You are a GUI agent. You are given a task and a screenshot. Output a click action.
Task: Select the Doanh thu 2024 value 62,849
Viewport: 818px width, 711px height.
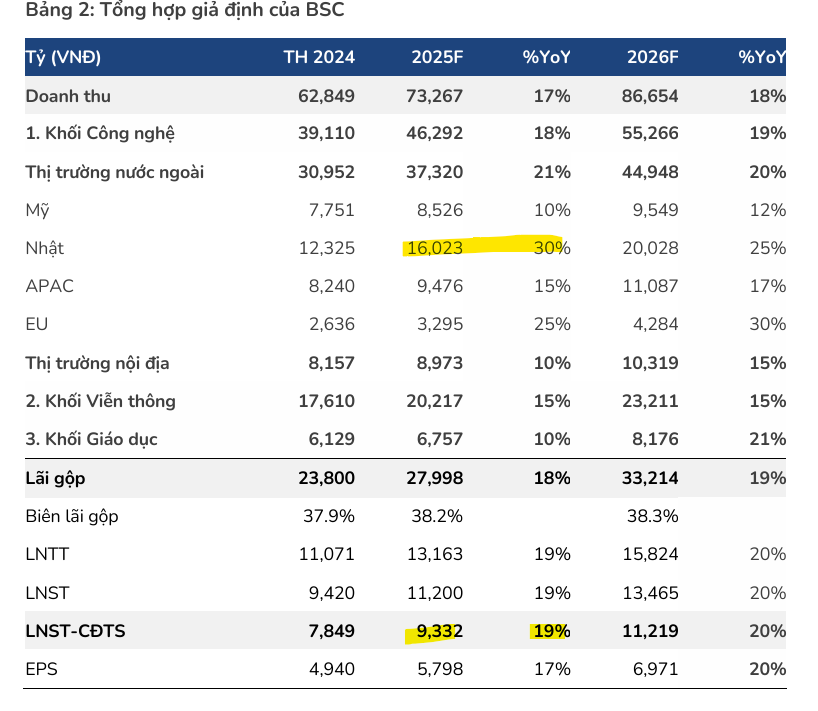point(326,96)
